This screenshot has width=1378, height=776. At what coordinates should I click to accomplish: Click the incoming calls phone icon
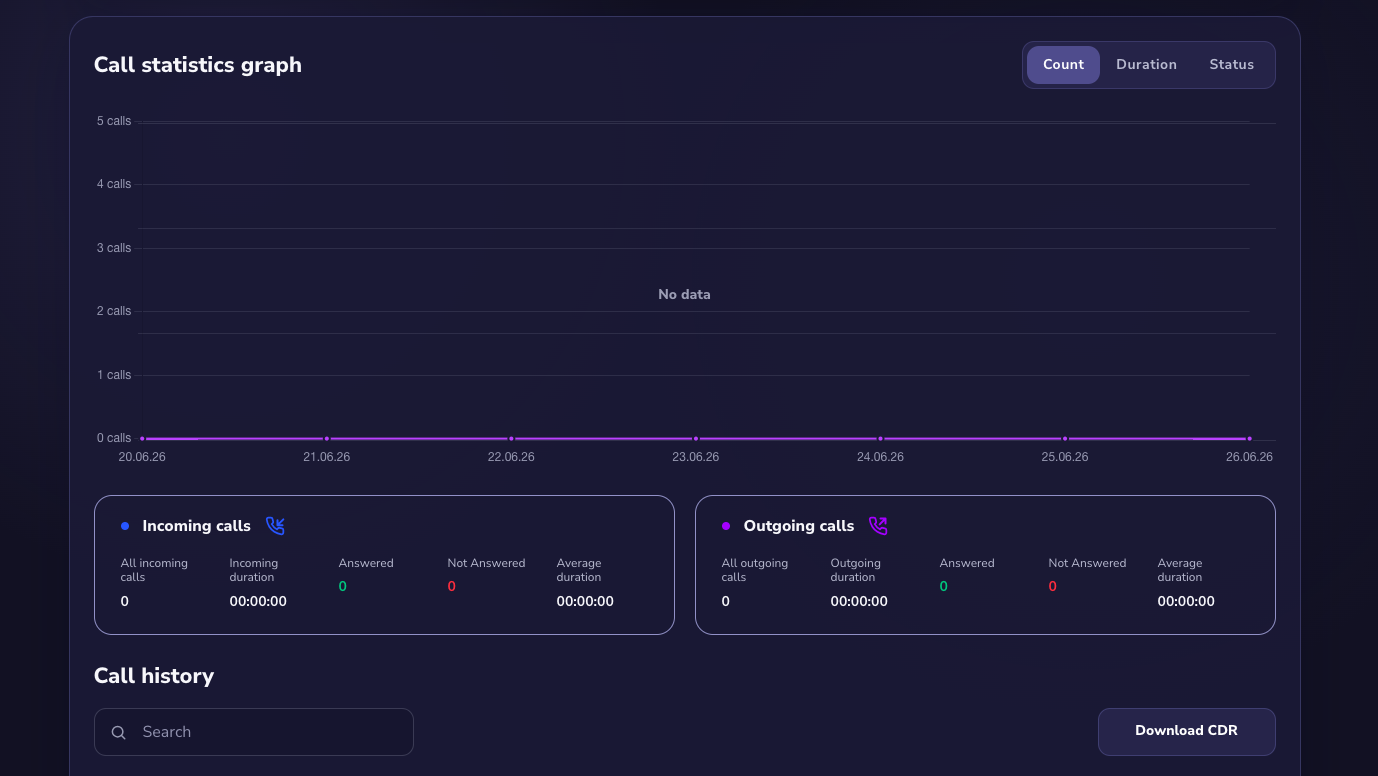point(275,526)
